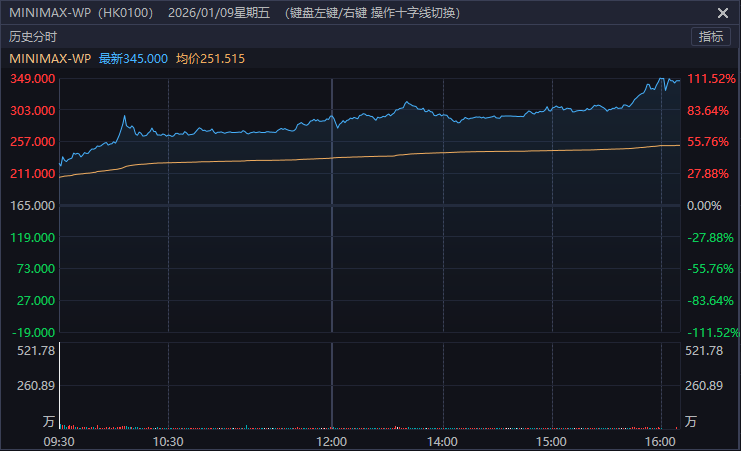Click the 最新 345.000 latest price readout
This screenshot has width=741, height=451.
point(133,59)
